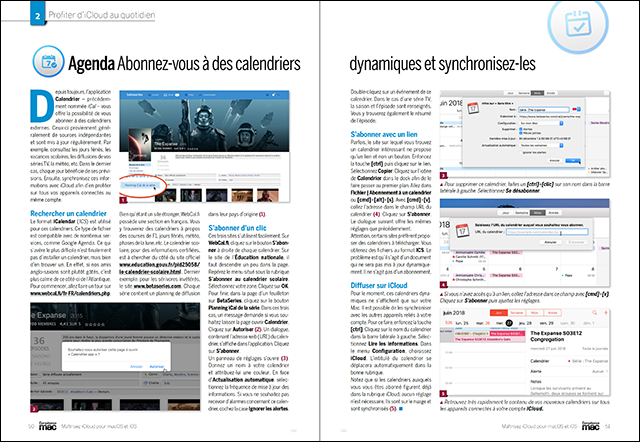Open the Anniversaire Chris event on day 5

click(470, 275)
